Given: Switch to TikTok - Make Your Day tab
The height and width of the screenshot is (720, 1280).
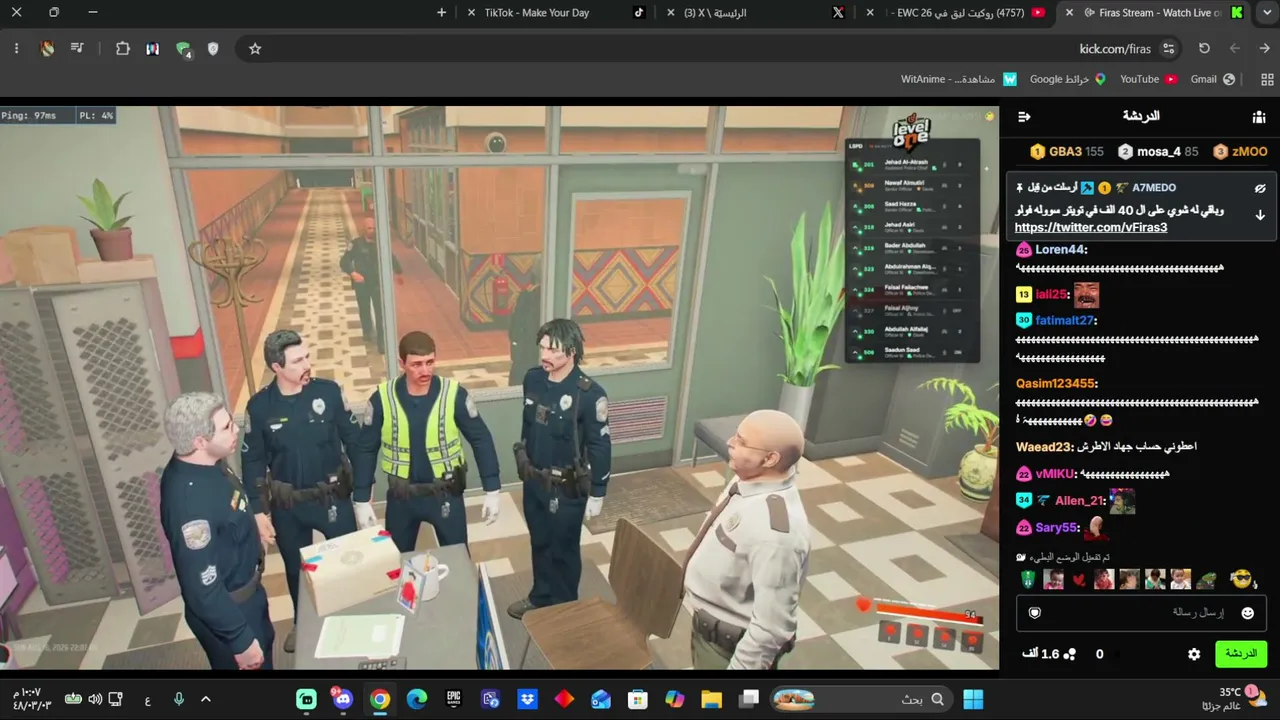Looking at the screenshot, I should tap(559, 12).
